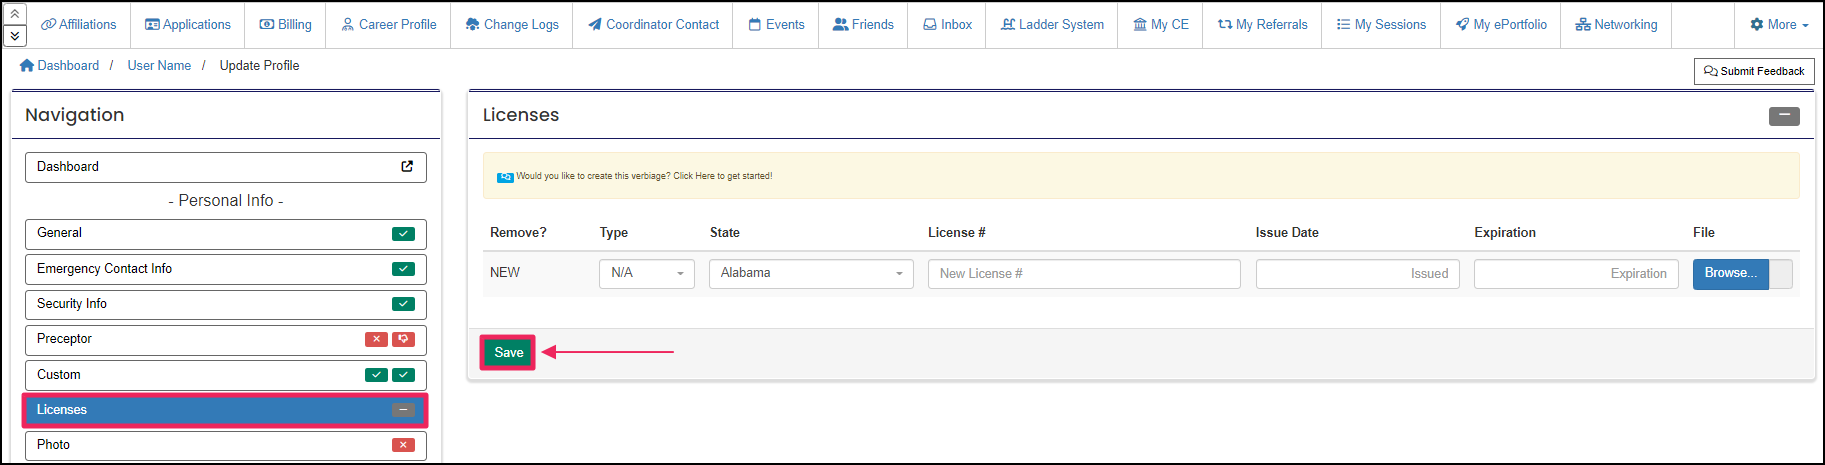Click the Dashboard external-link icon
Screen dimensions: 1825x465
(407, 167)
